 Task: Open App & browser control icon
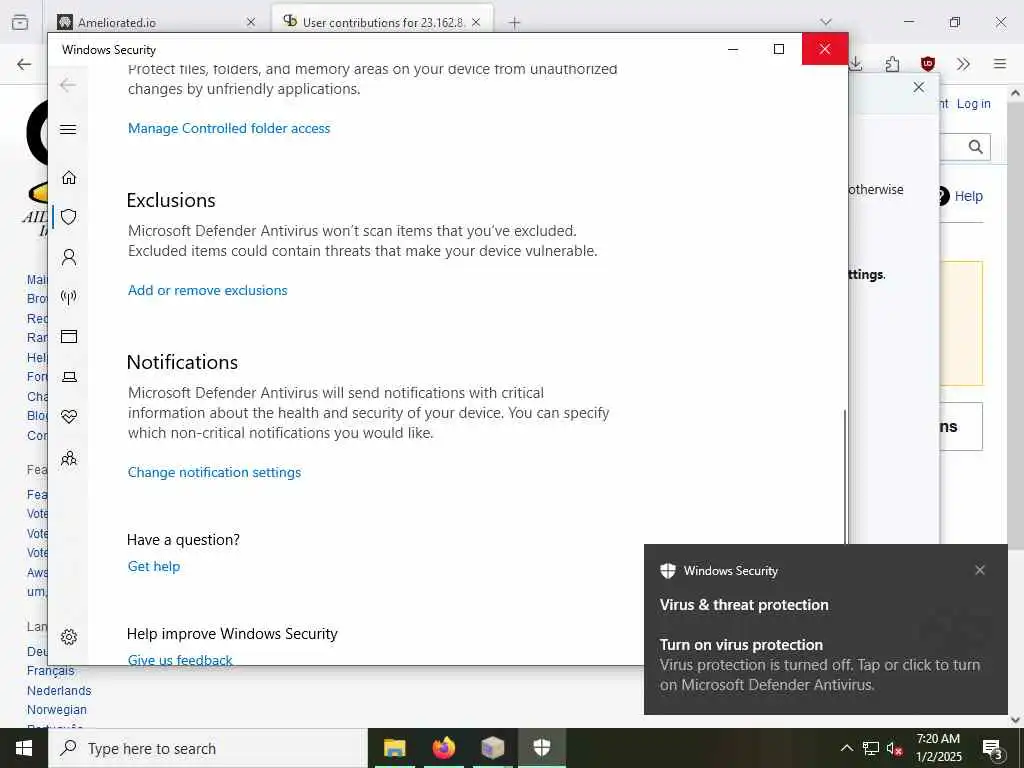[69, 337]
